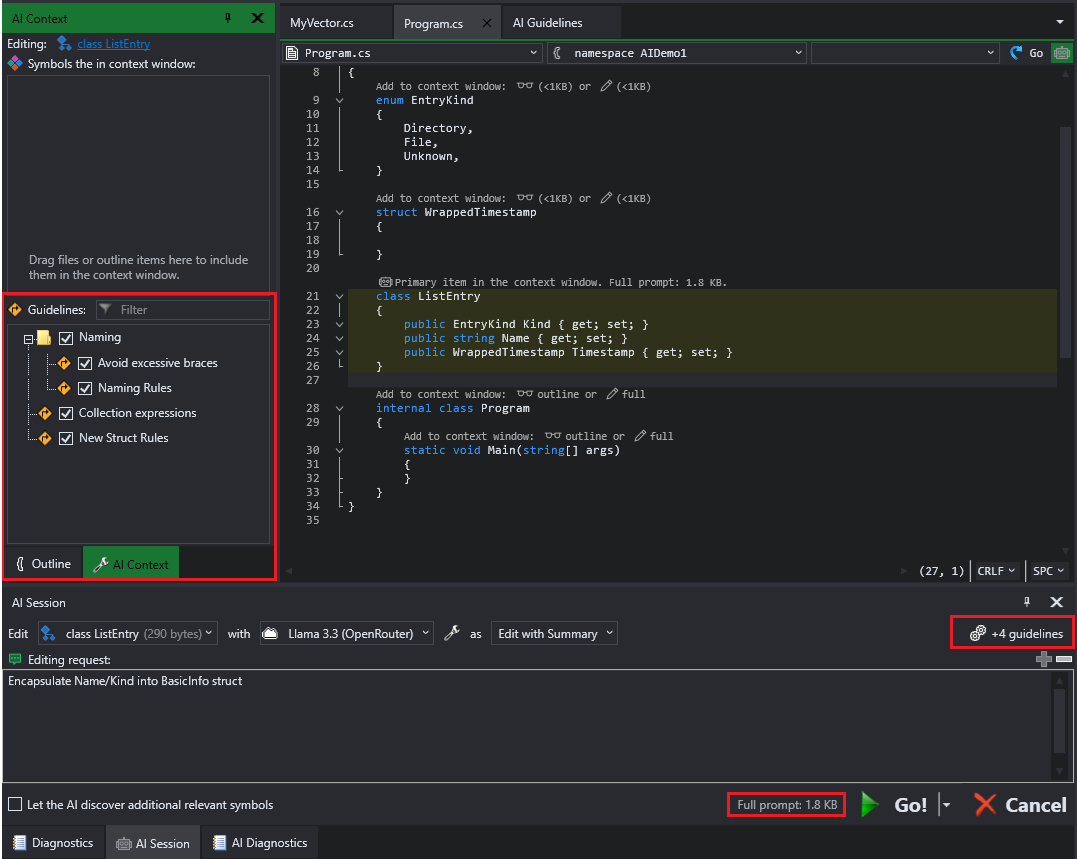This screenshot has width=1077, height=859.
Task: Enable Let the AI discover additional symbols
Action: 14,804
